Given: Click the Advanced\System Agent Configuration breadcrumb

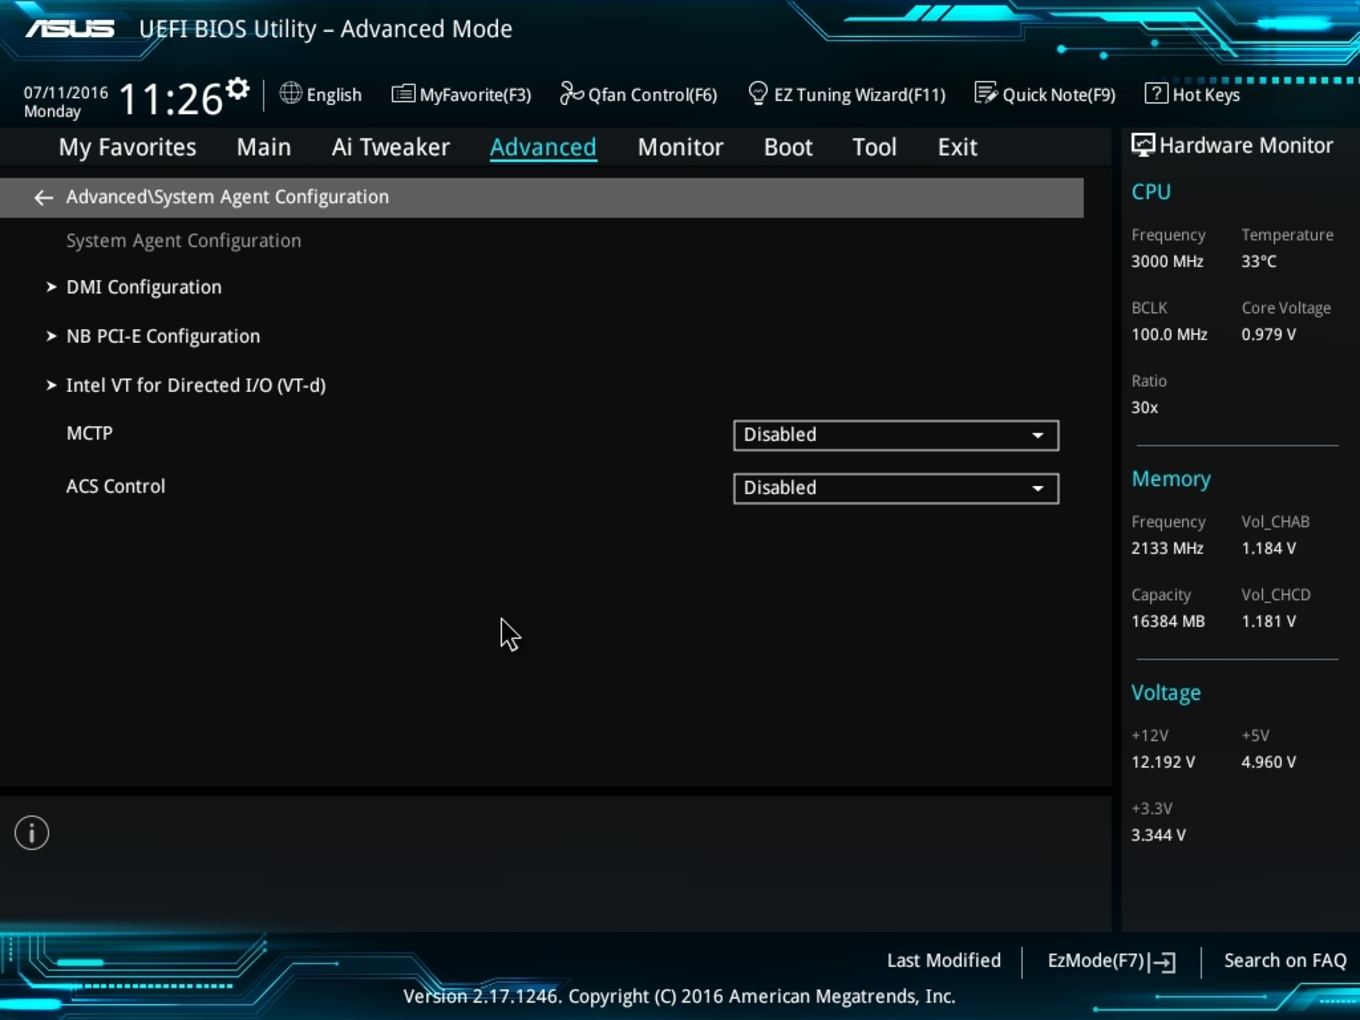Looking at the screenshot, I should (228, 197).
